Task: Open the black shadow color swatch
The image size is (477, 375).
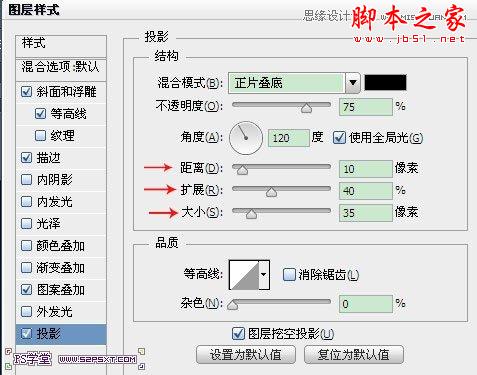Action: 385,82
